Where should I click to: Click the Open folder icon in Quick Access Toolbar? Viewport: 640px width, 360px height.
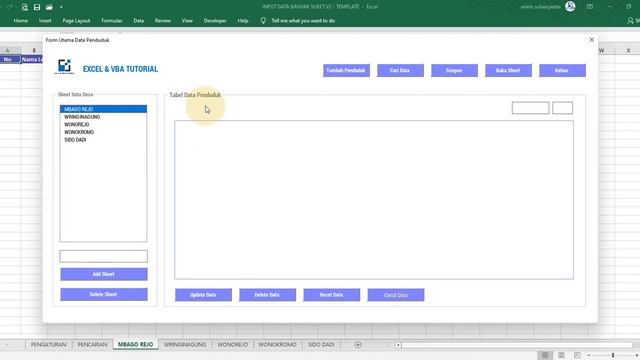[49, 7]
